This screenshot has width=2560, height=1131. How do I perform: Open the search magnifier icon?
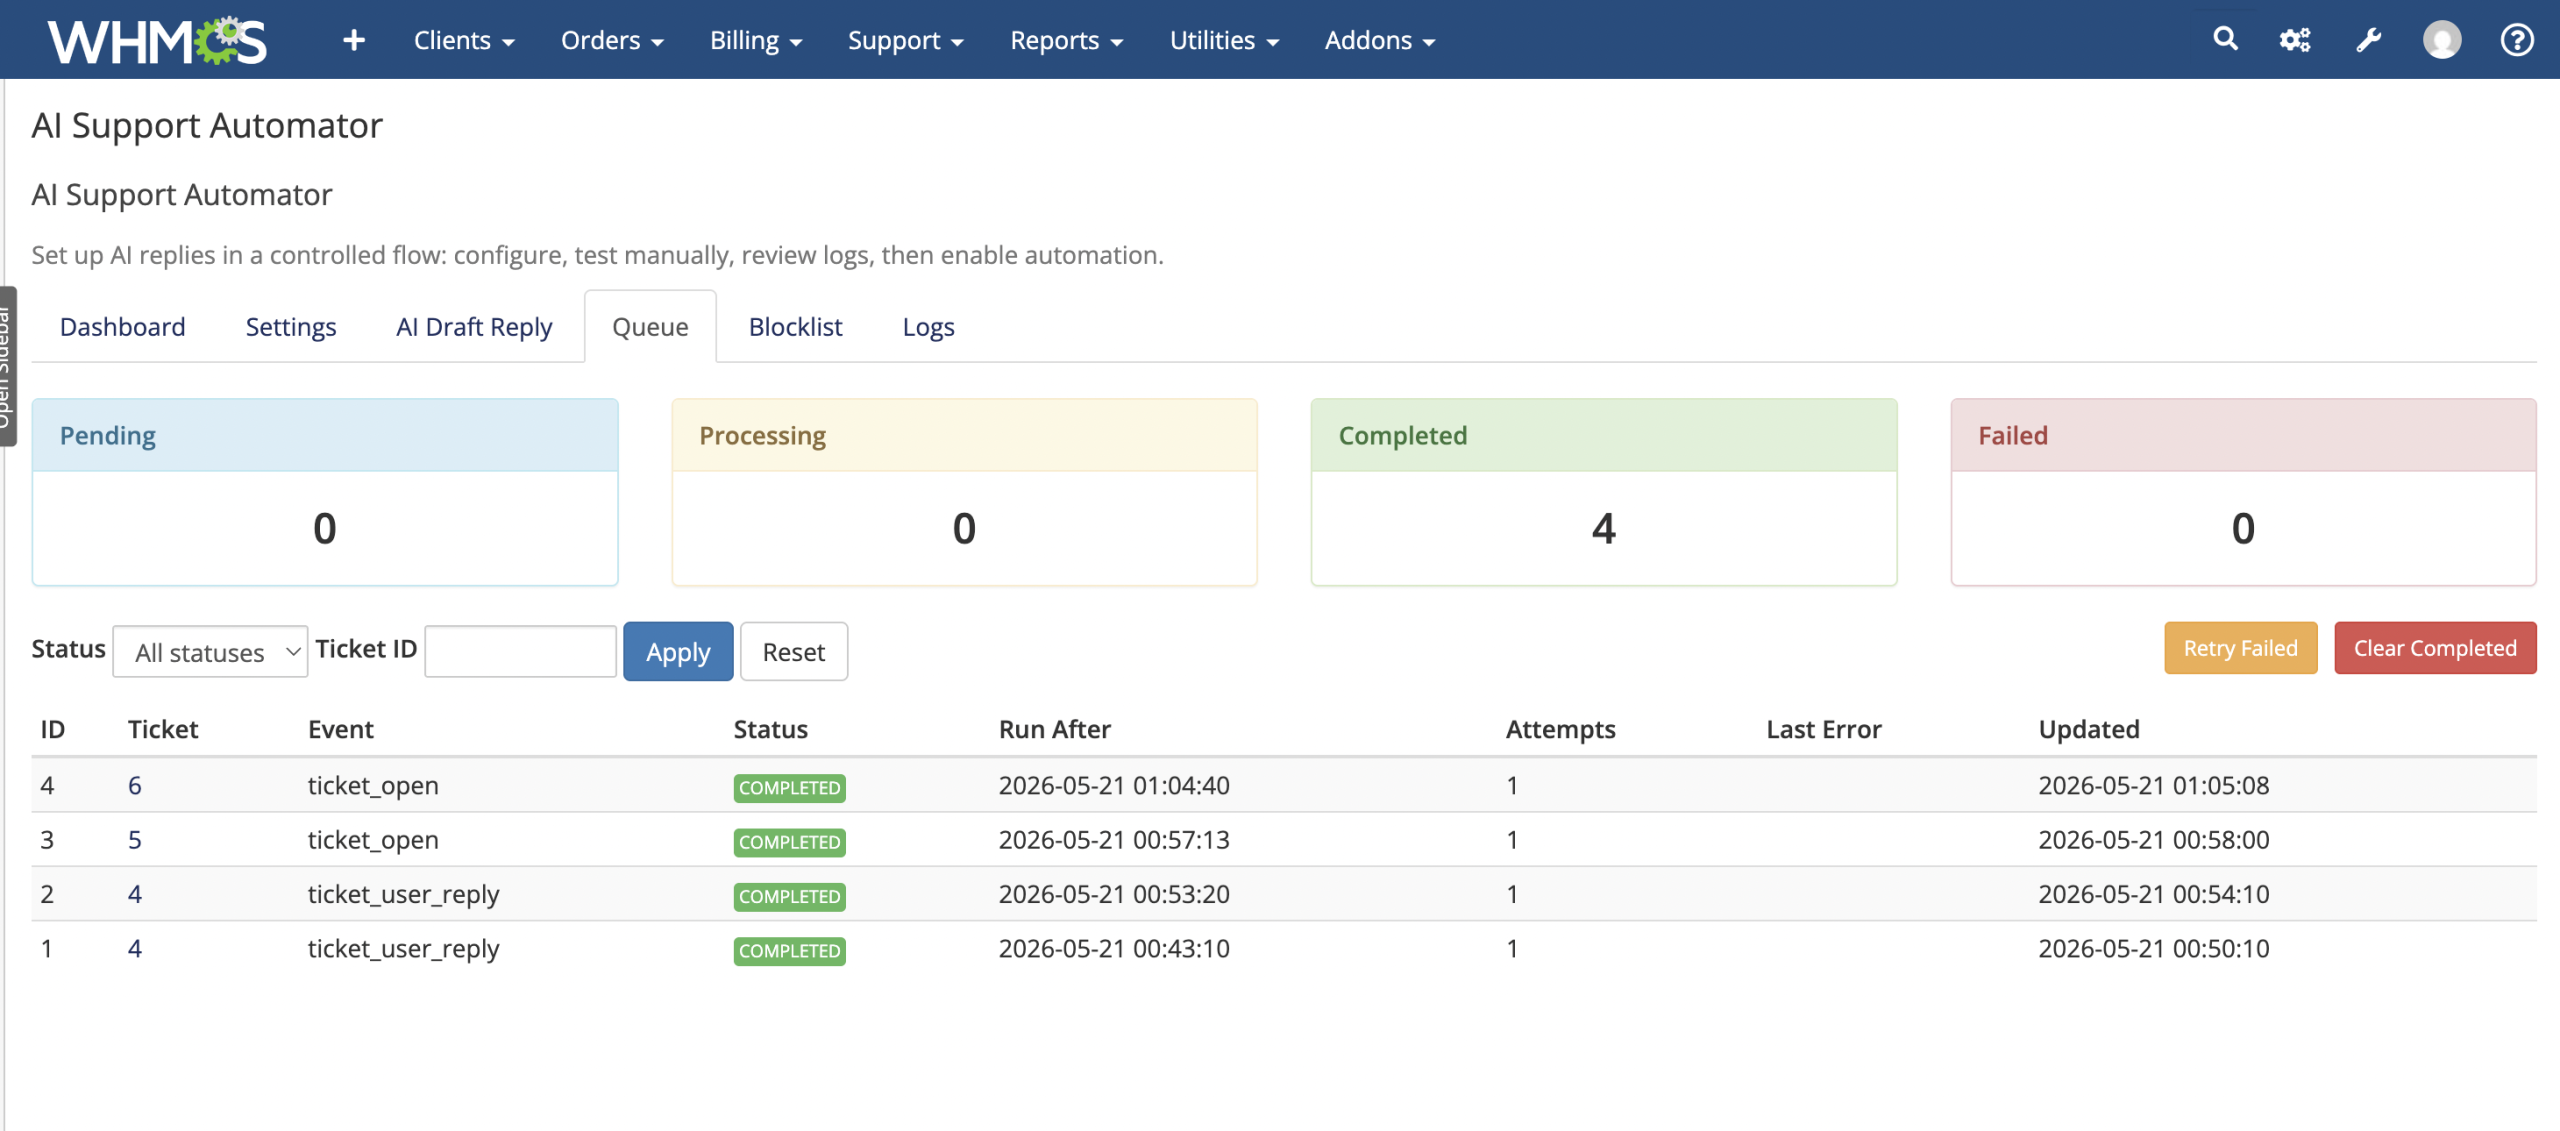pos(2225,39)
